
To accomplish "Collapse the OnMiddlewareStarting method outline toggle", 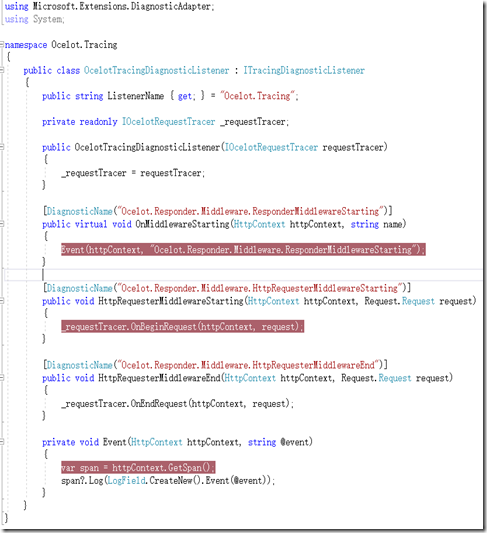I will coord(2,224).
